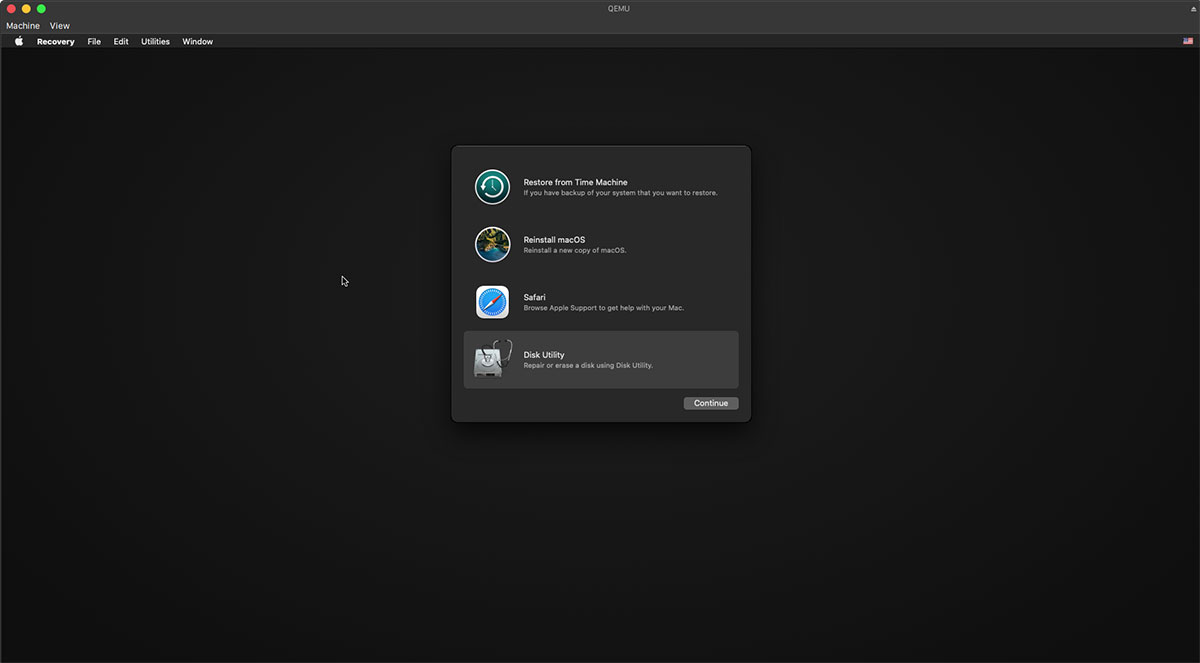Open the Apple logo menu

click(x=18, y=42)
